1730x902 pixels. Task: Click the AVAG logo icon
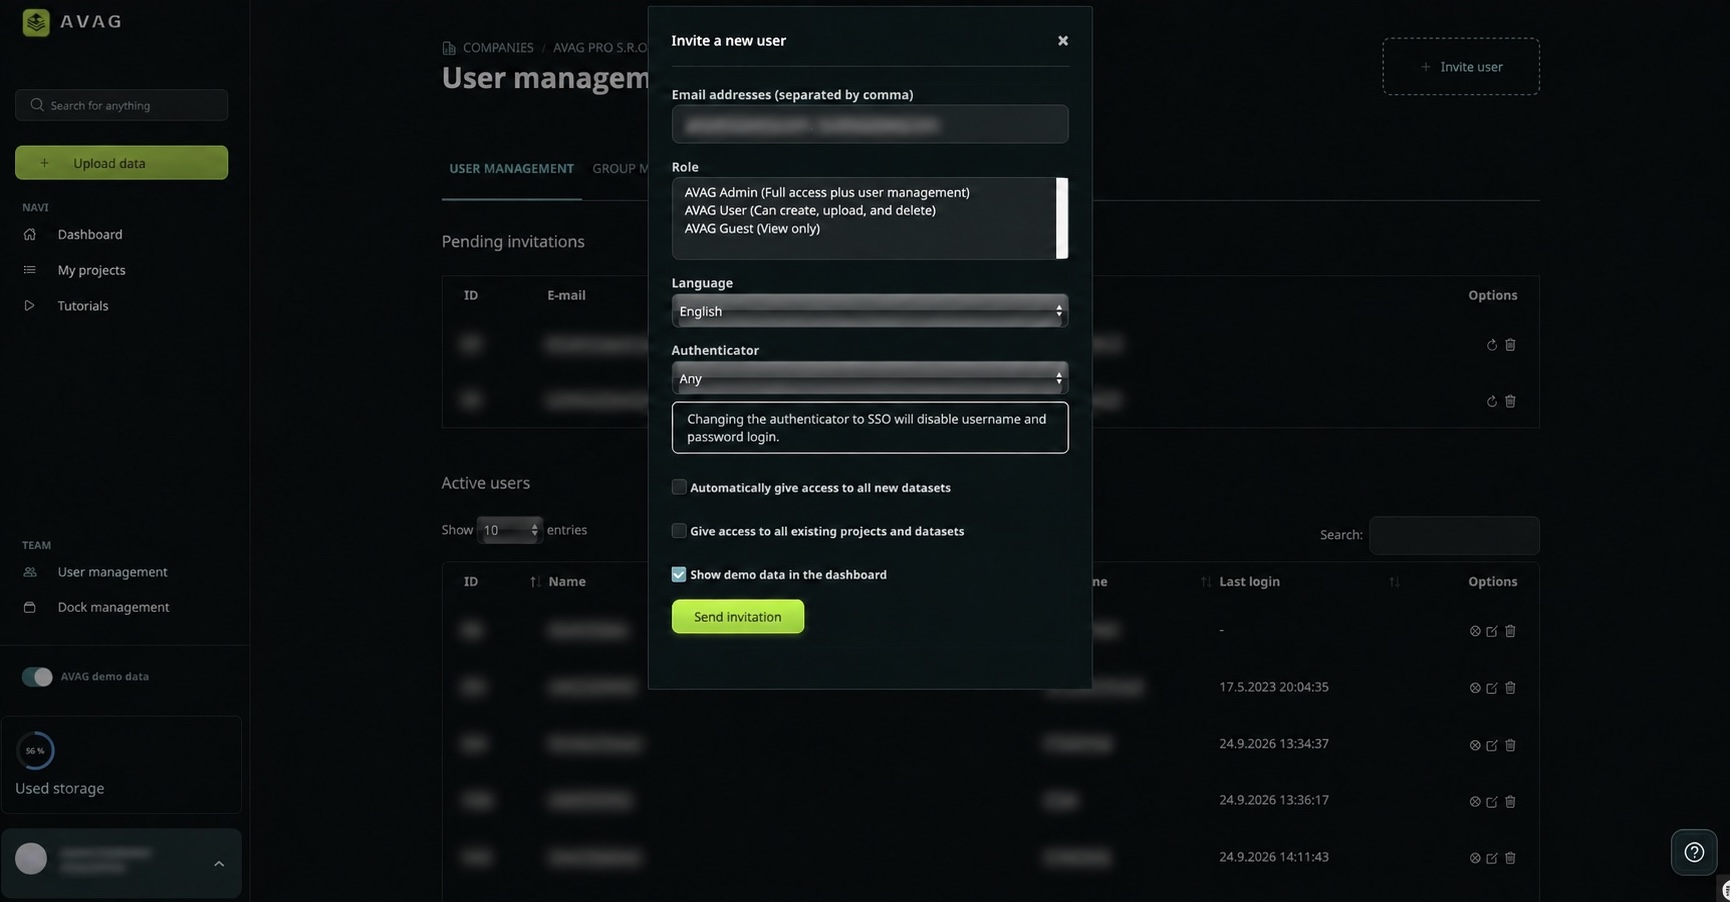[36, 22]
